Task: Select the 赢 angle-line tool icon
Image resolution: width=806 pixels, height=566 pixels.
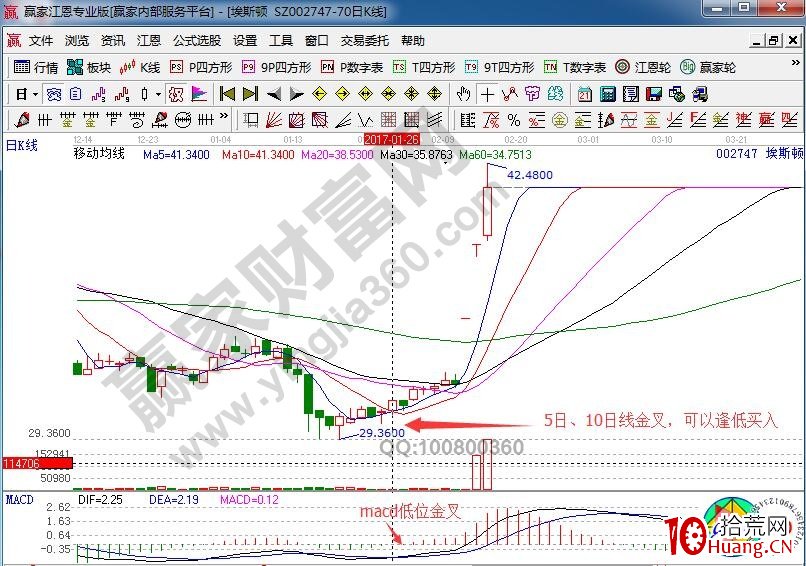Action: coord(766,120)
